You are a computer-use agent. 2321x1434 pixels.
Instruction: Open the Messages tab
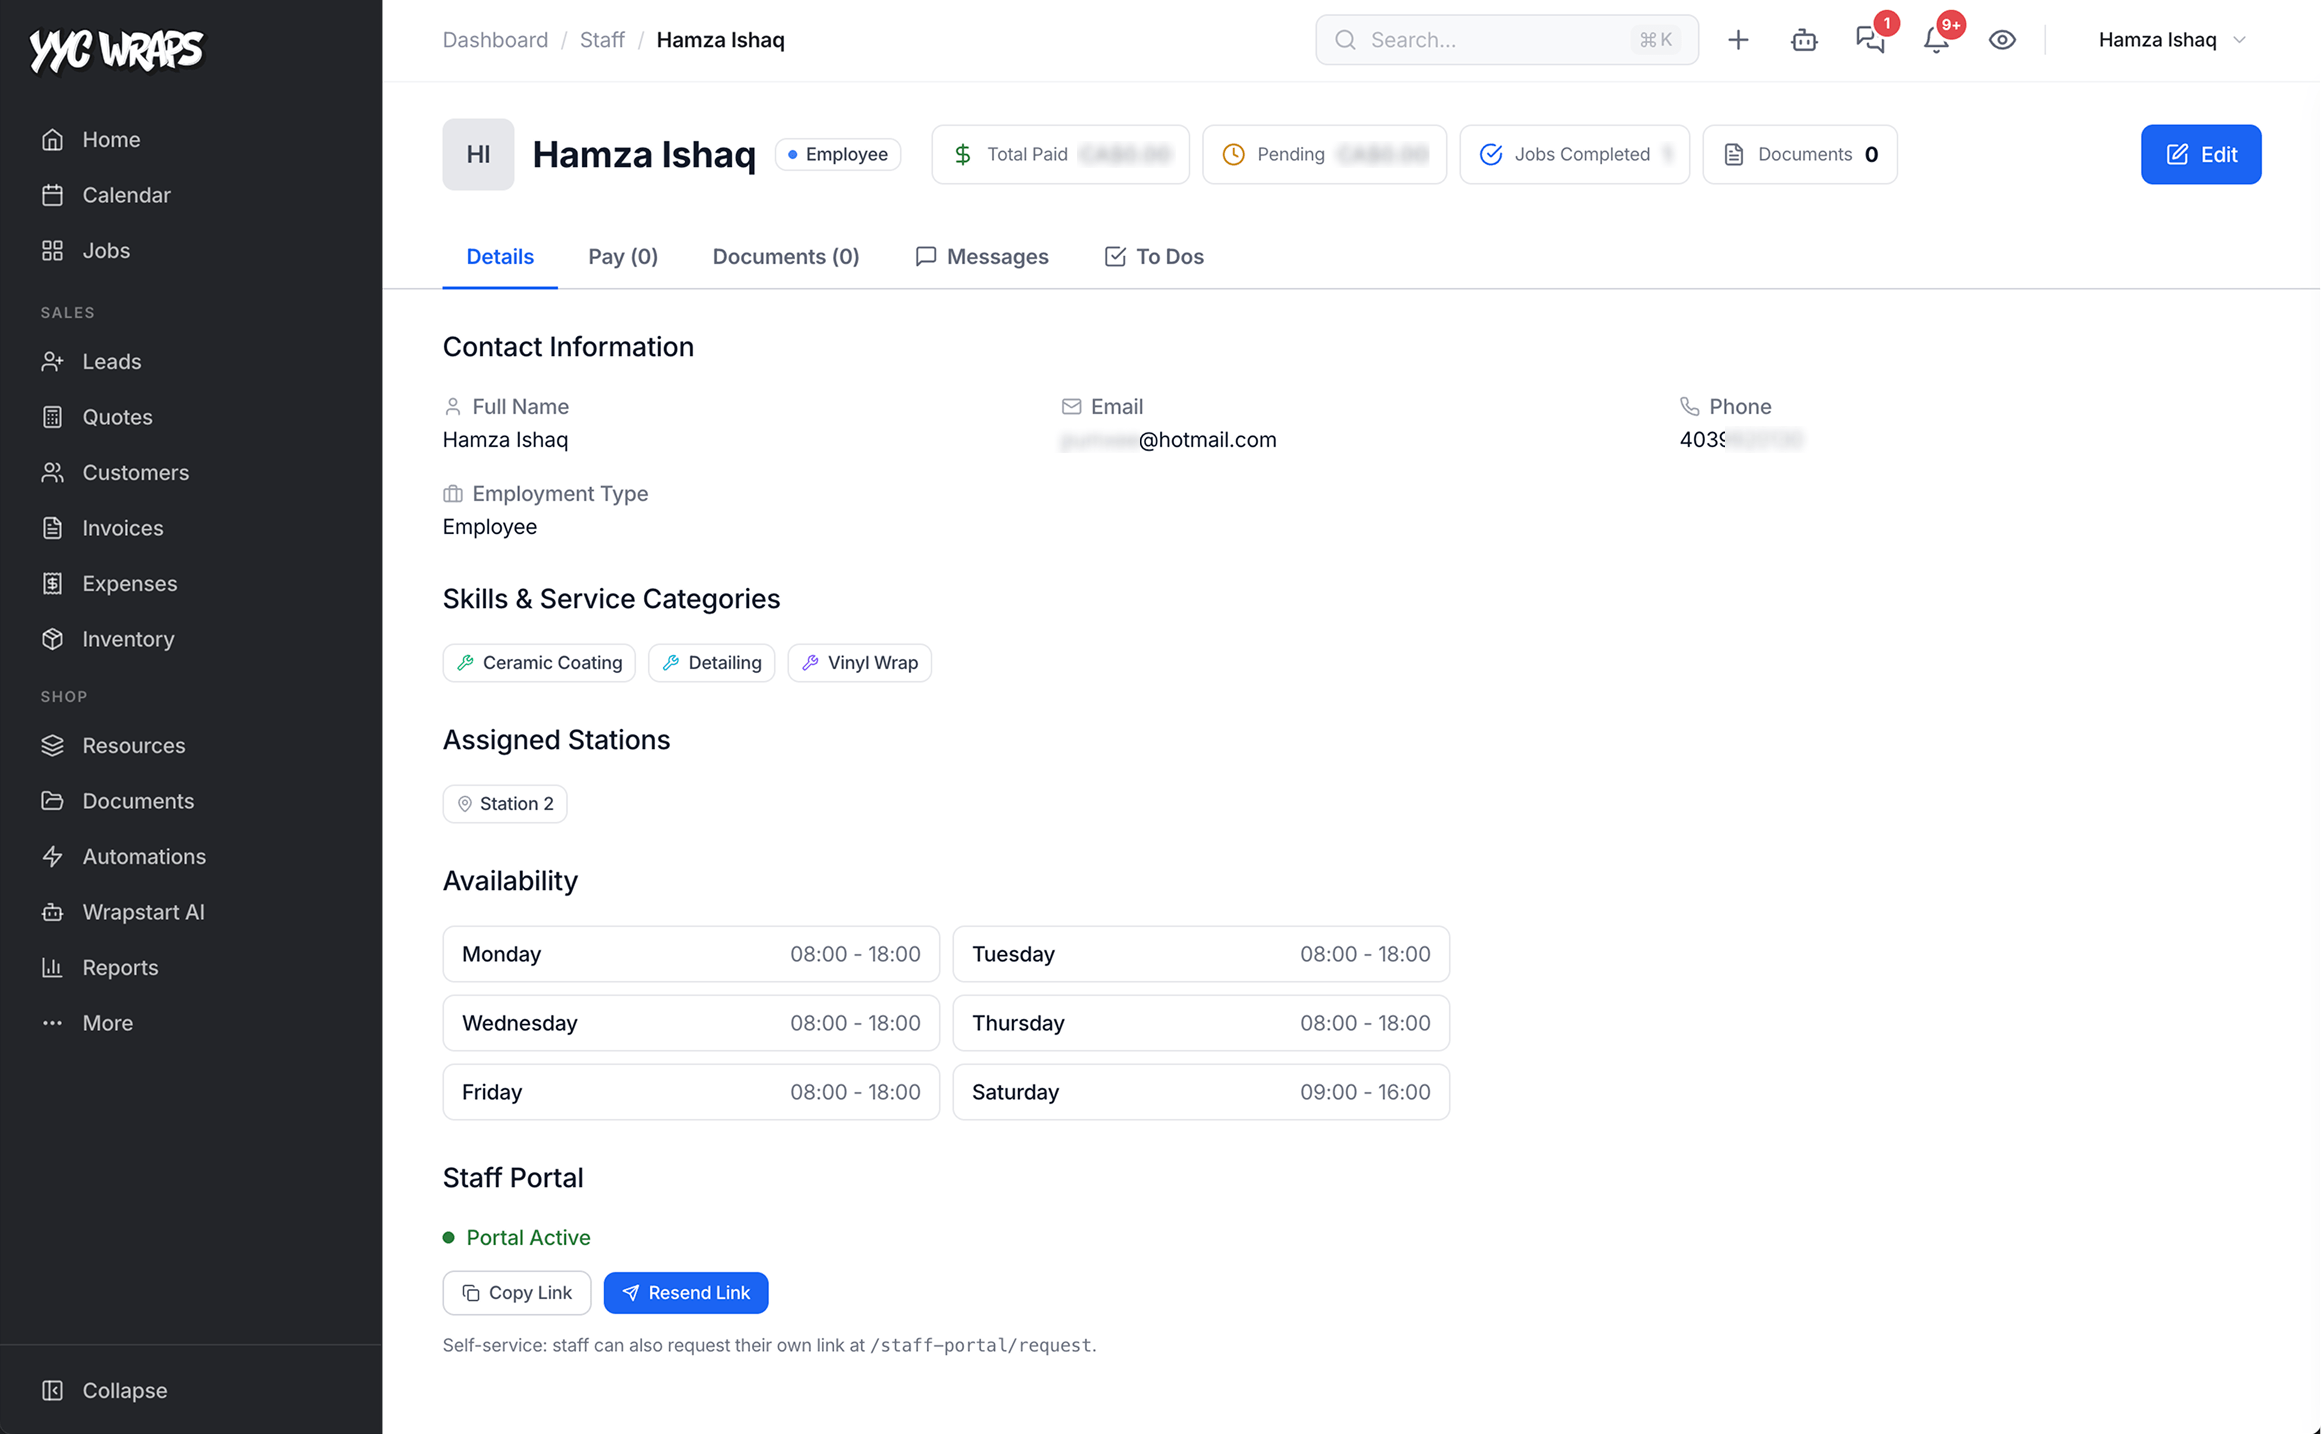(x=982, y=257)
